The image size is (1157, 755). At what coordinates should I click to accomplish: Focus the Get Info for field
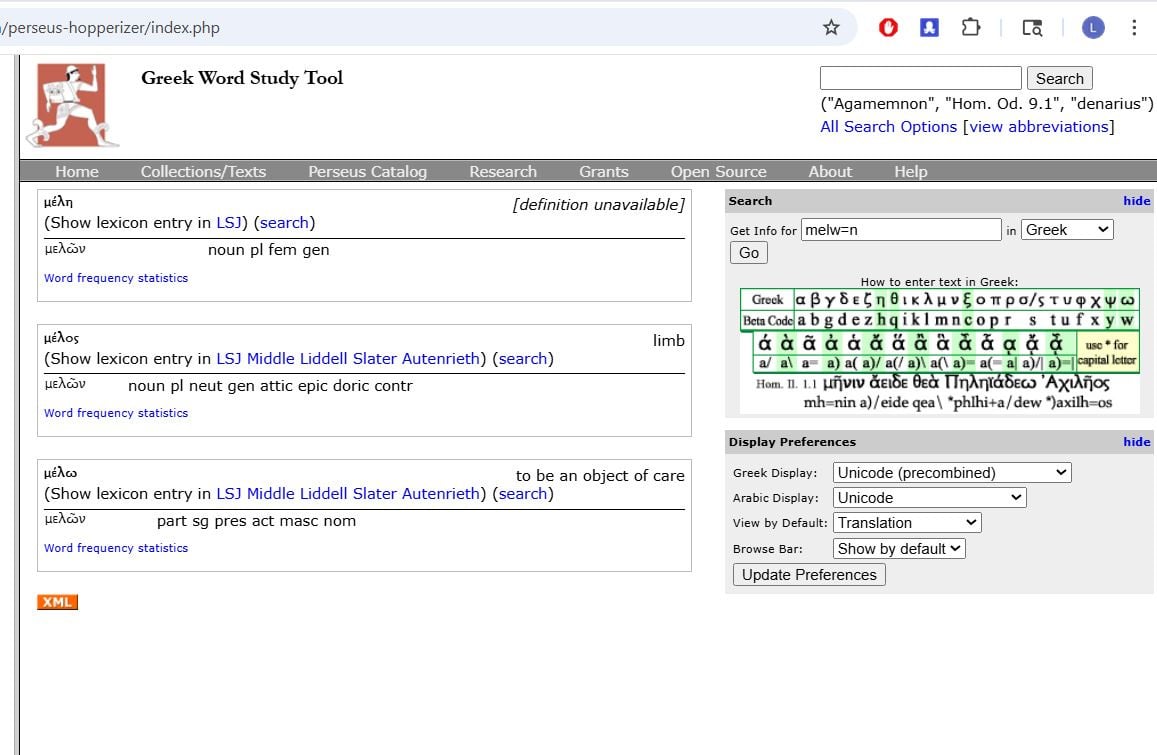point(901,230)
